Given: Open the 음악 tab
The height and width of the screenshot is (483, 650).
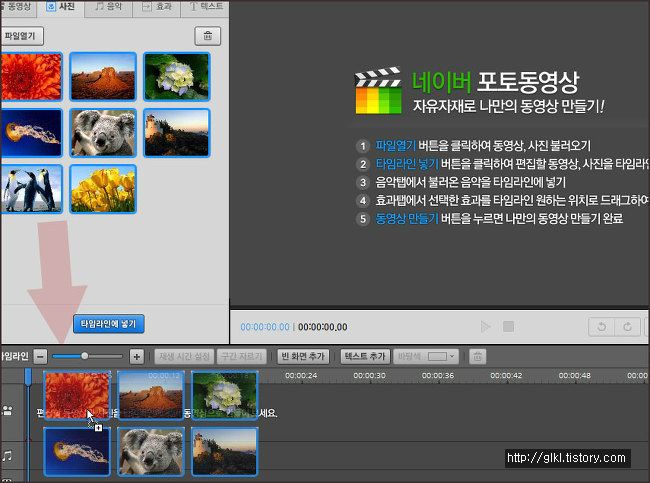Looking at the screenshot, I should [x=108, y=7].
